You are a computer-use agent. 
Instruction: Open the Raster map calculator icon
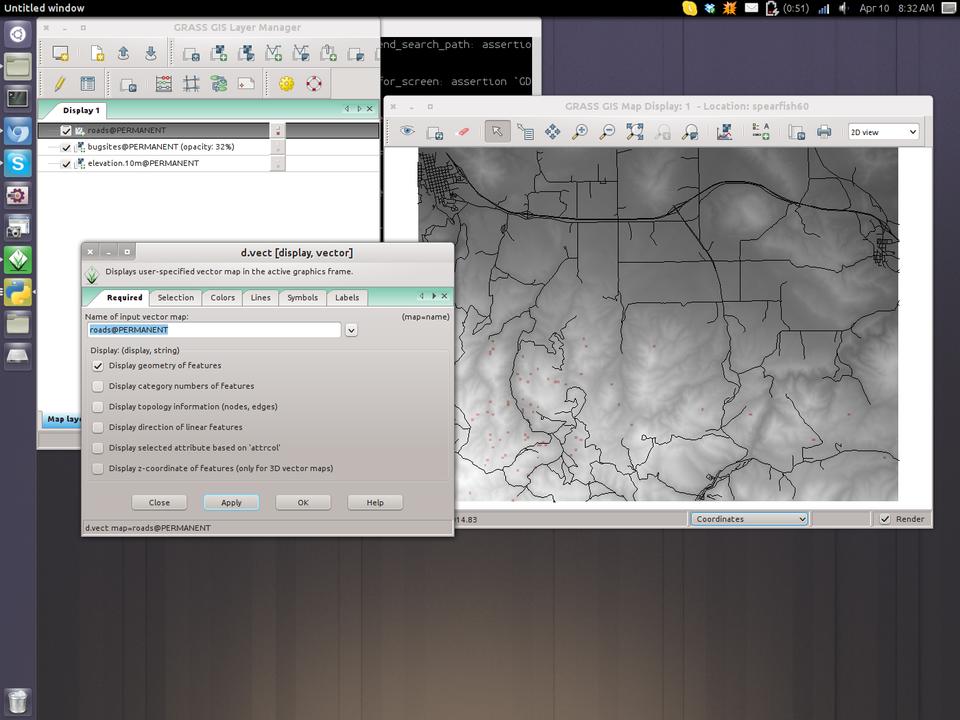tap(164, 84)
